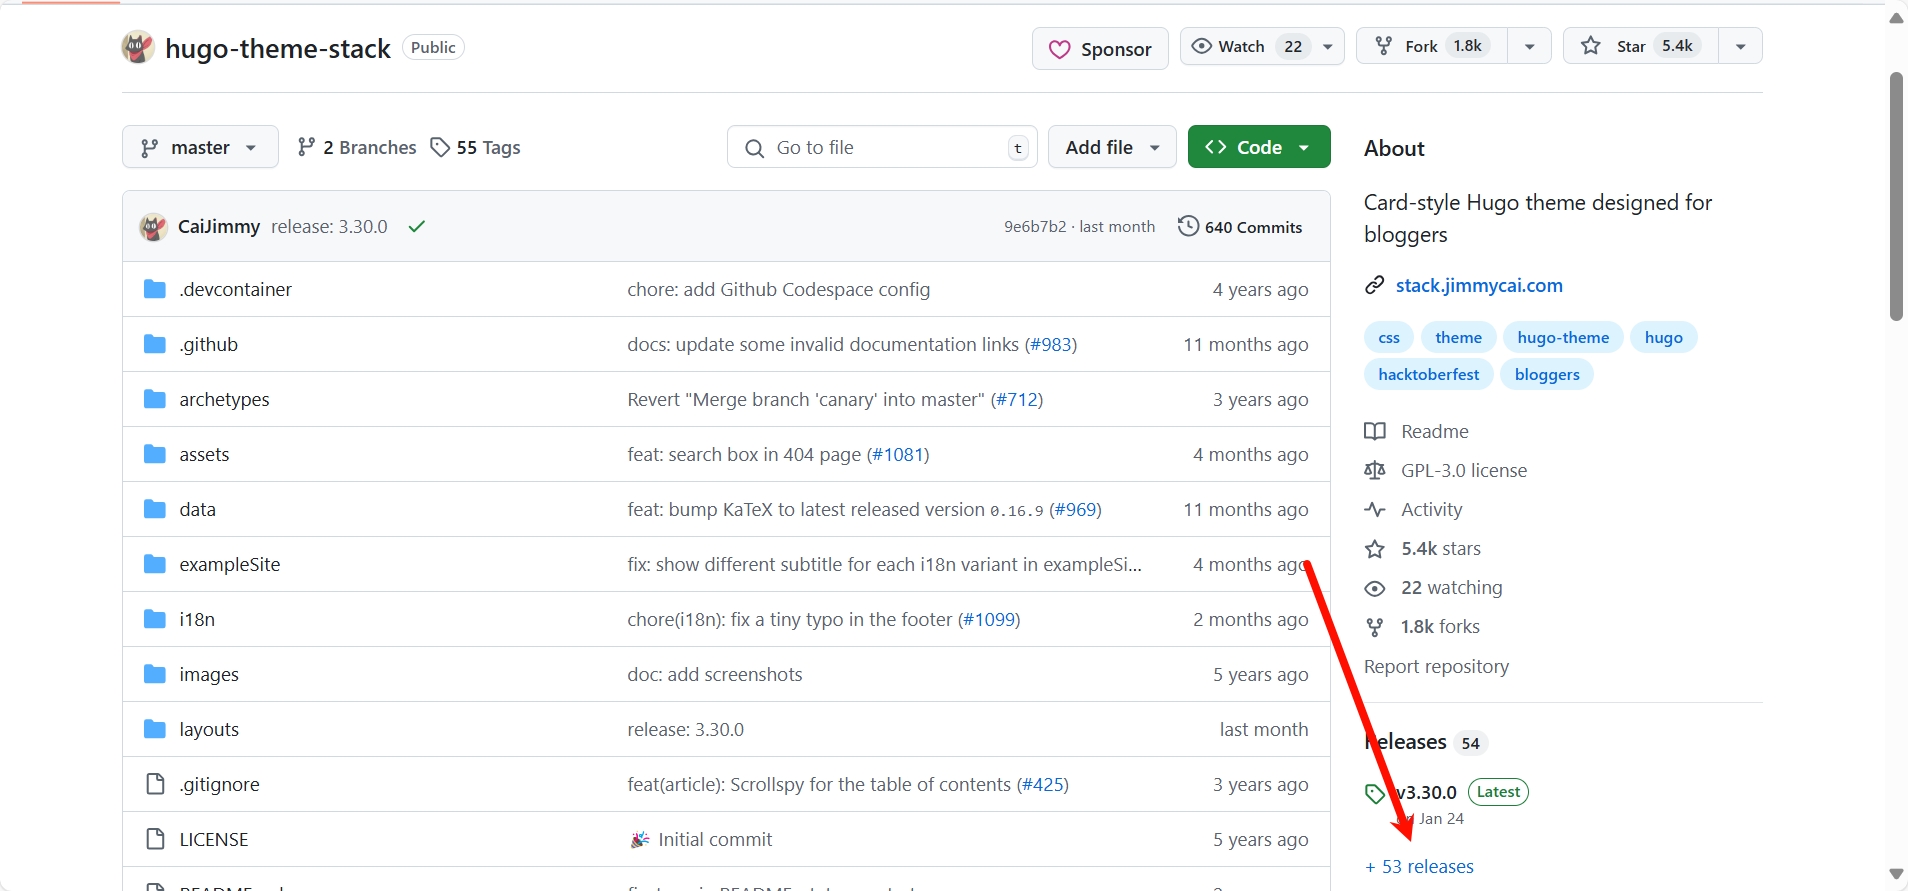Screen dimensions: 1908x891
Task: View the 22 watching link
Action: 1433,588
